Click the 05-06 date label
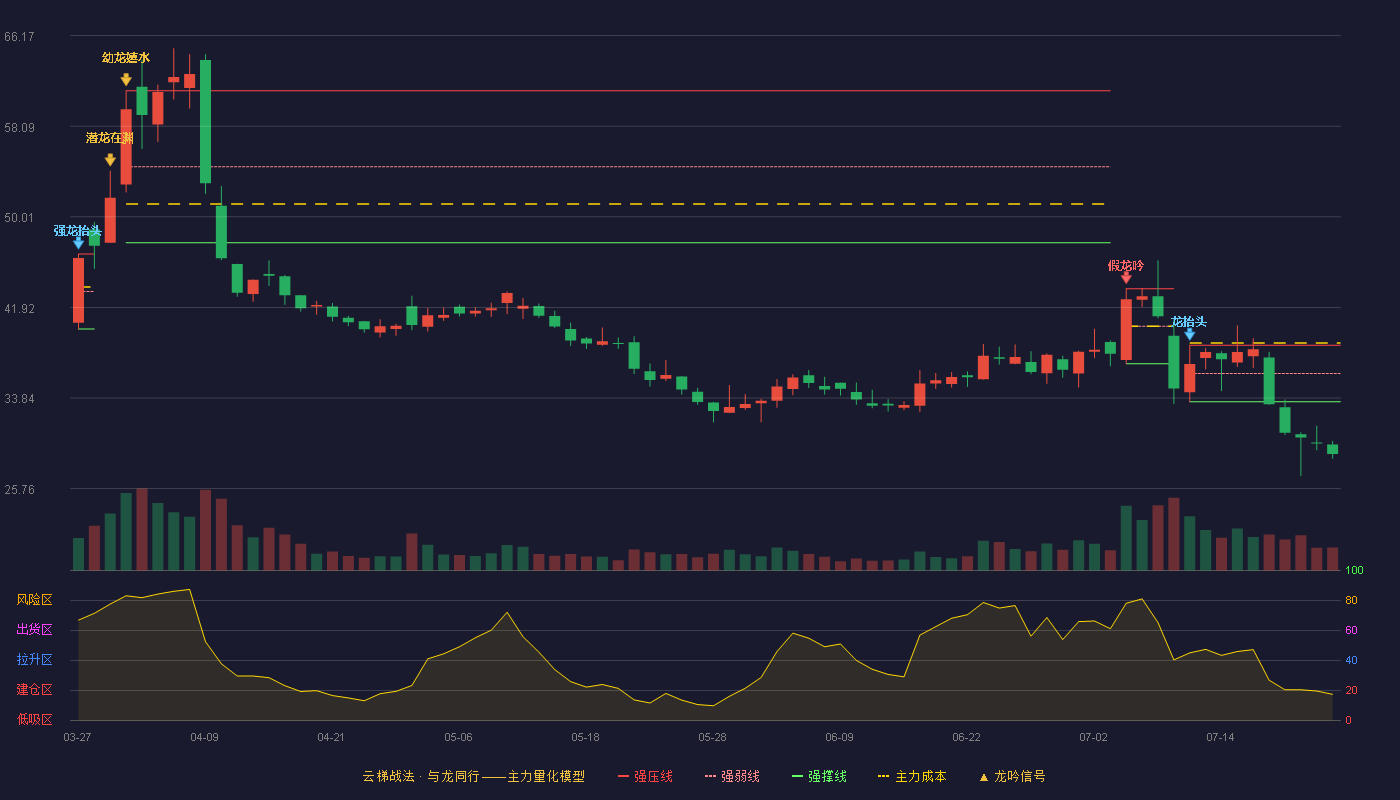Viewport: 1400px width, 800px height. tap(458, 737)
